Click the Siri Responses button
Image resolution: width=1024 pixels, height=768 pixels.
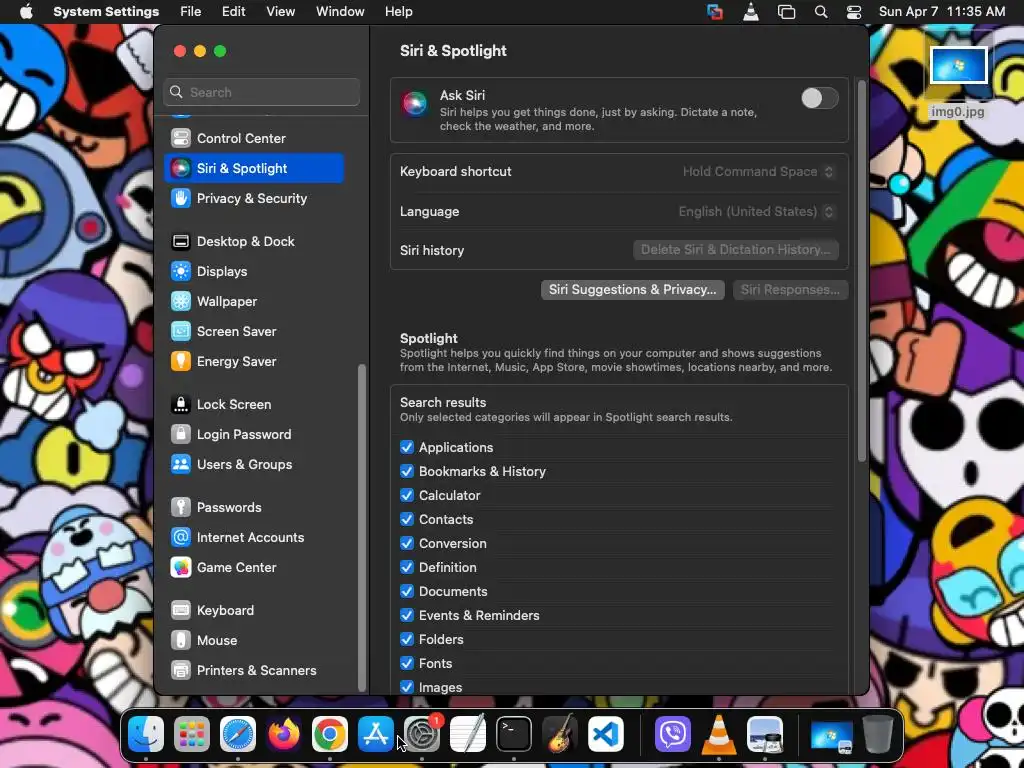790,290
